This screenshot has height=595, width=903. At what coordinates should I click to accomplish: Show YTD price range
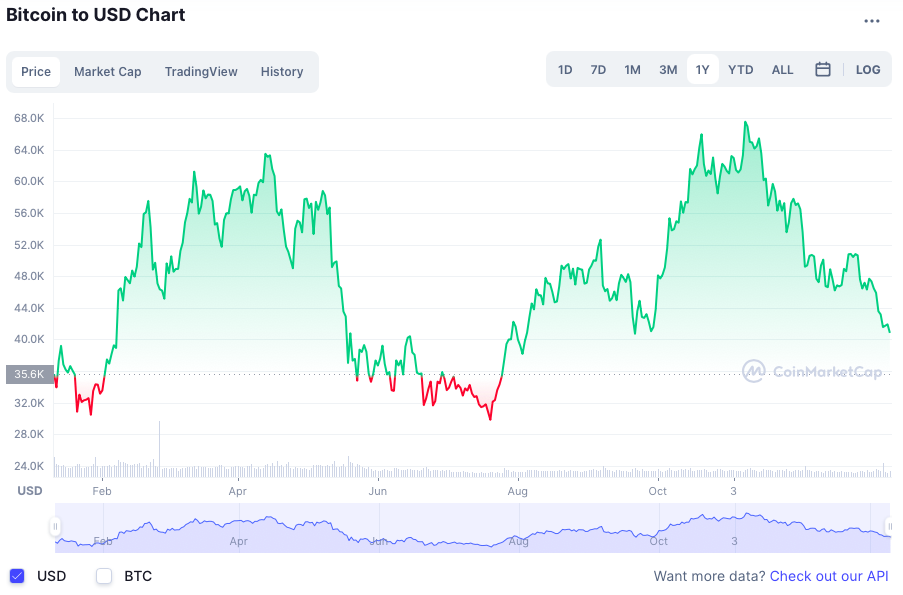coord(741,70)
